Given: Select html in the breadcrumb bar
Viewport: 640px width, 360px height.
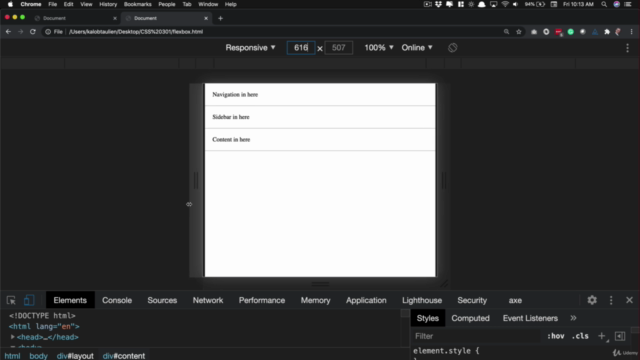Looking at the screenshot, I should [12, 356].
